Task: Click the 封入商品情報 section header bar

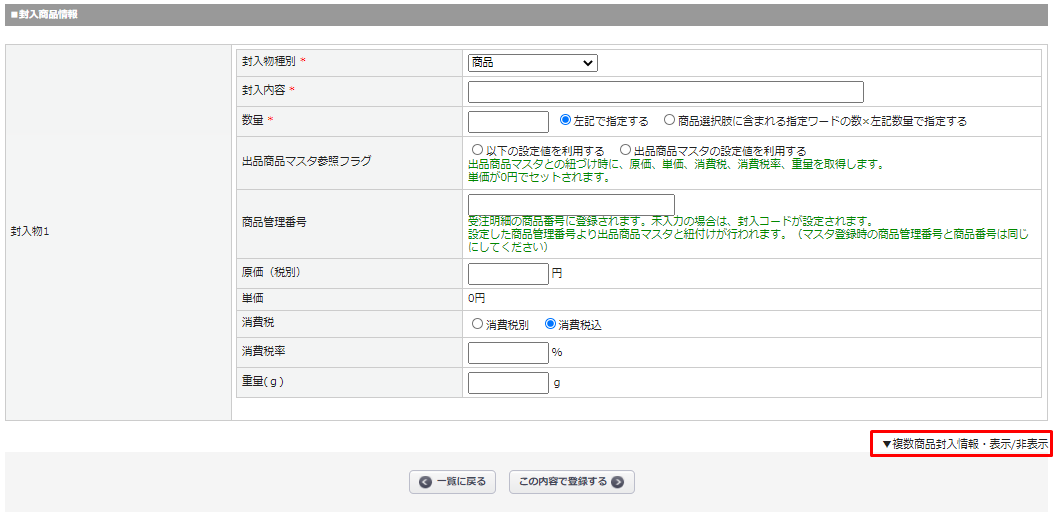Action: coord(527,15)
